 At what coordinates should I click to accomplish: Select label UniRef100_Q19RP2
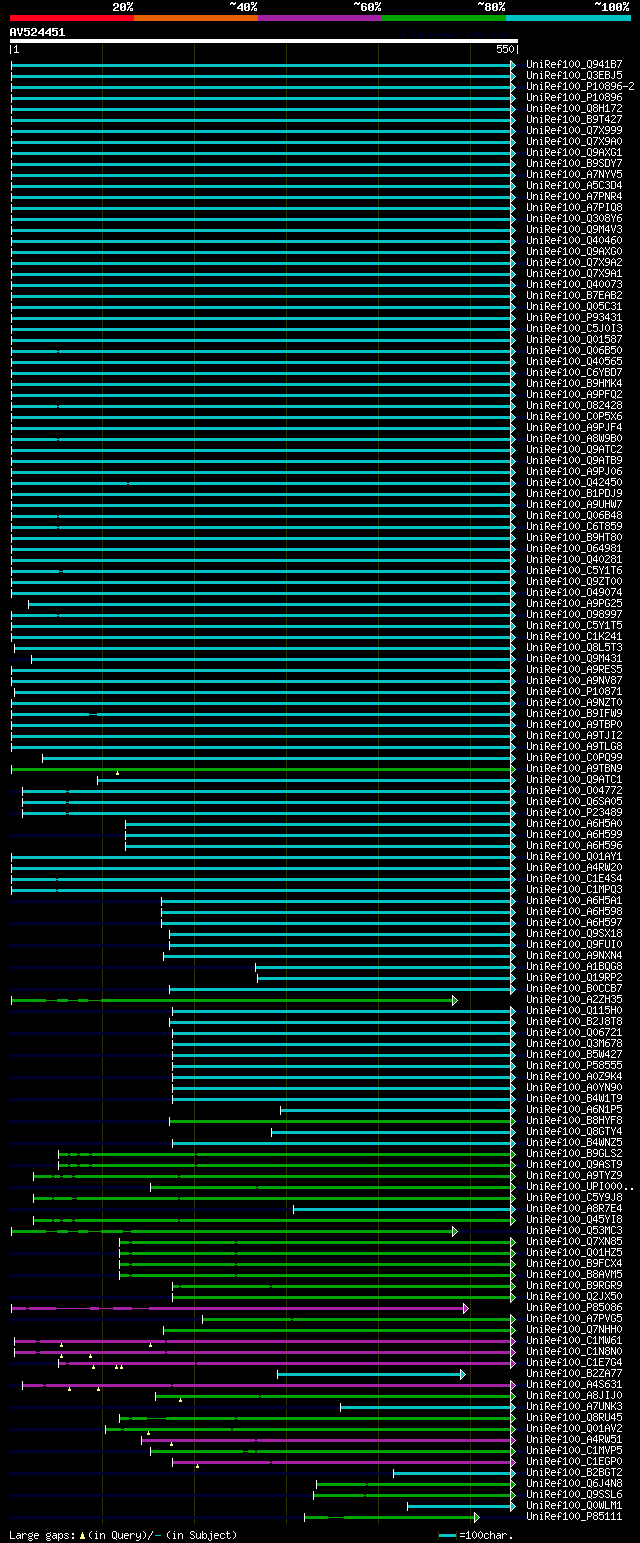click(x=574, y=977)
